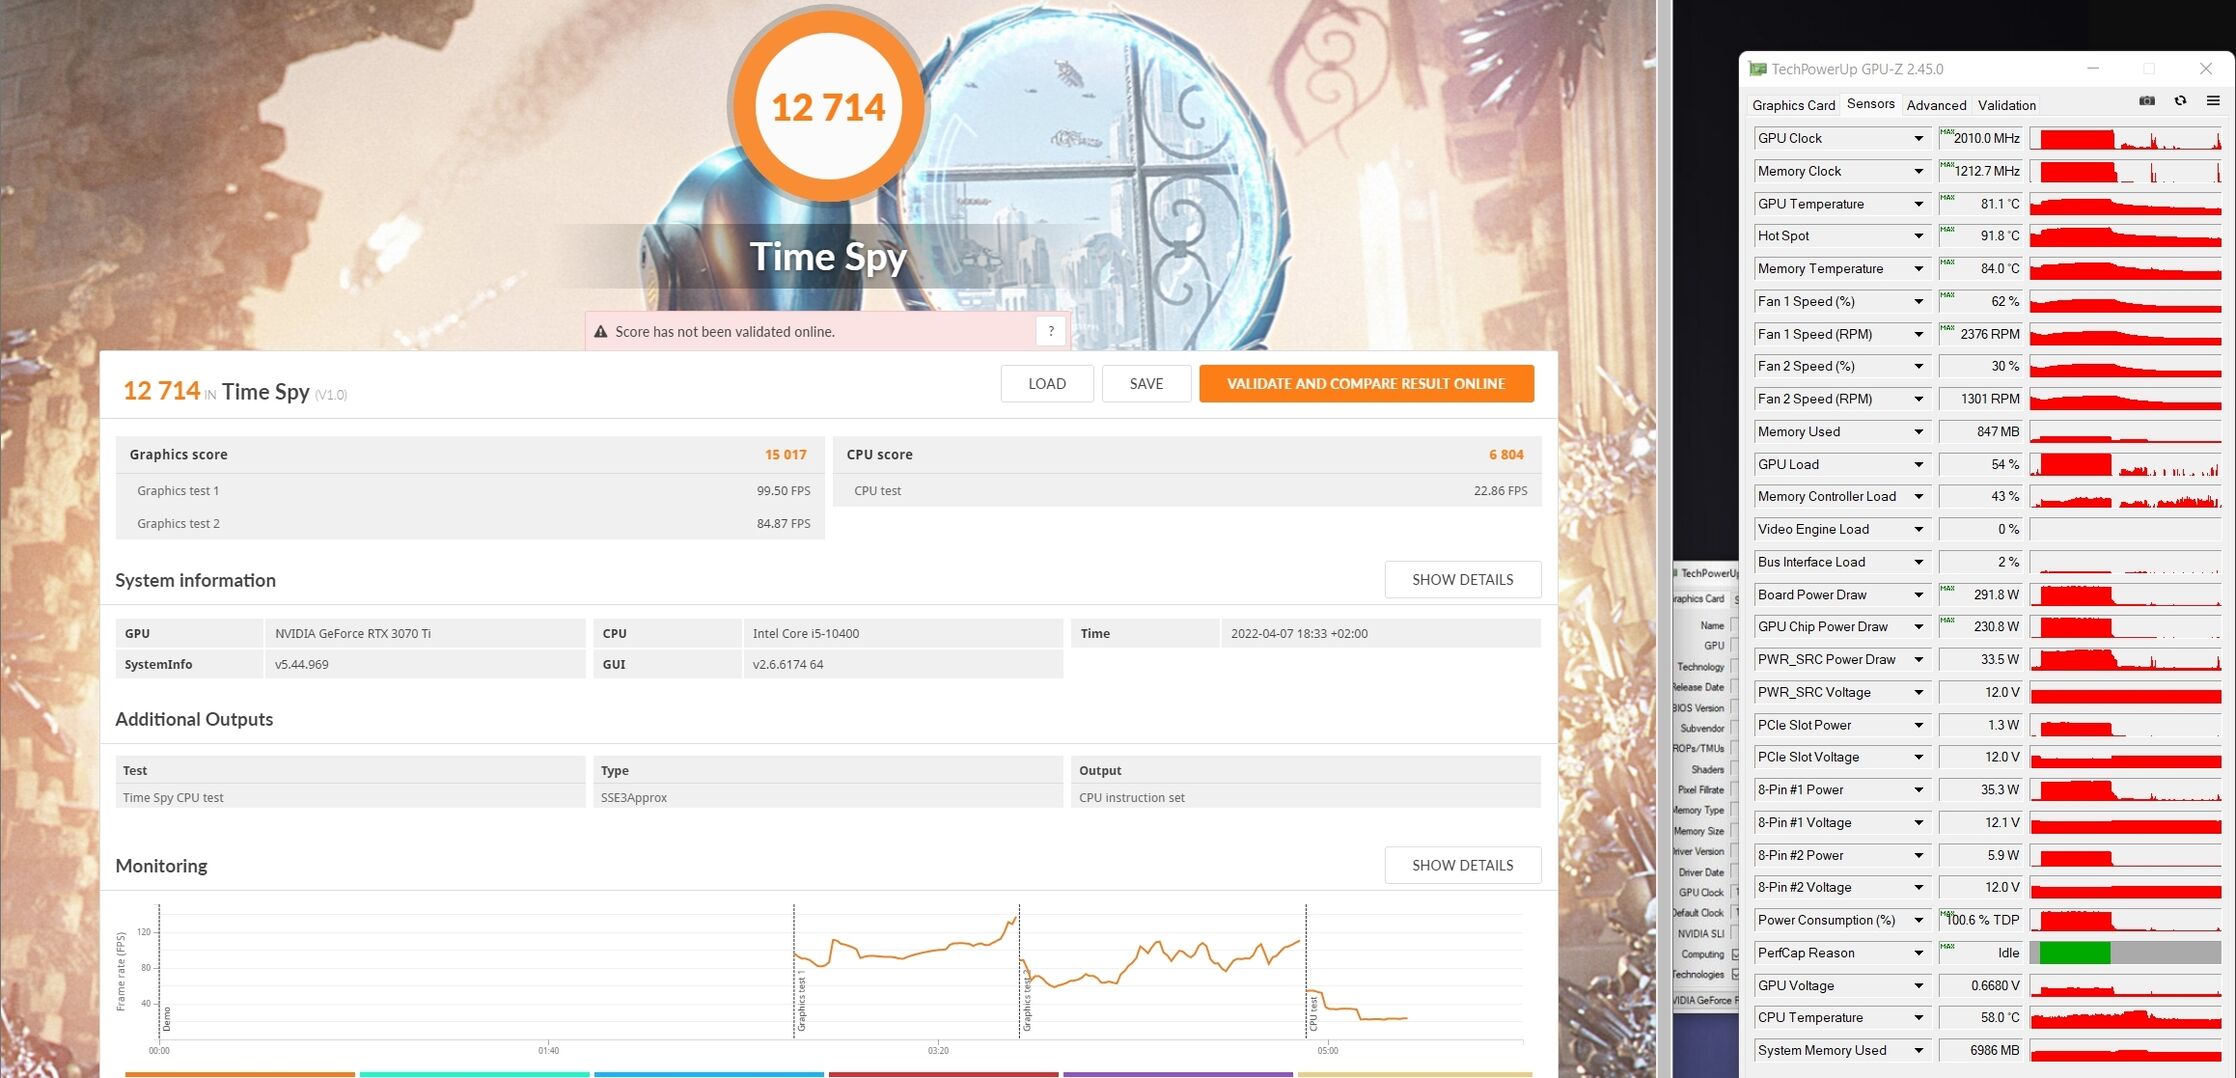Show details for System information
The width and height of the screenshot is (2236, 1078).
1462,580
